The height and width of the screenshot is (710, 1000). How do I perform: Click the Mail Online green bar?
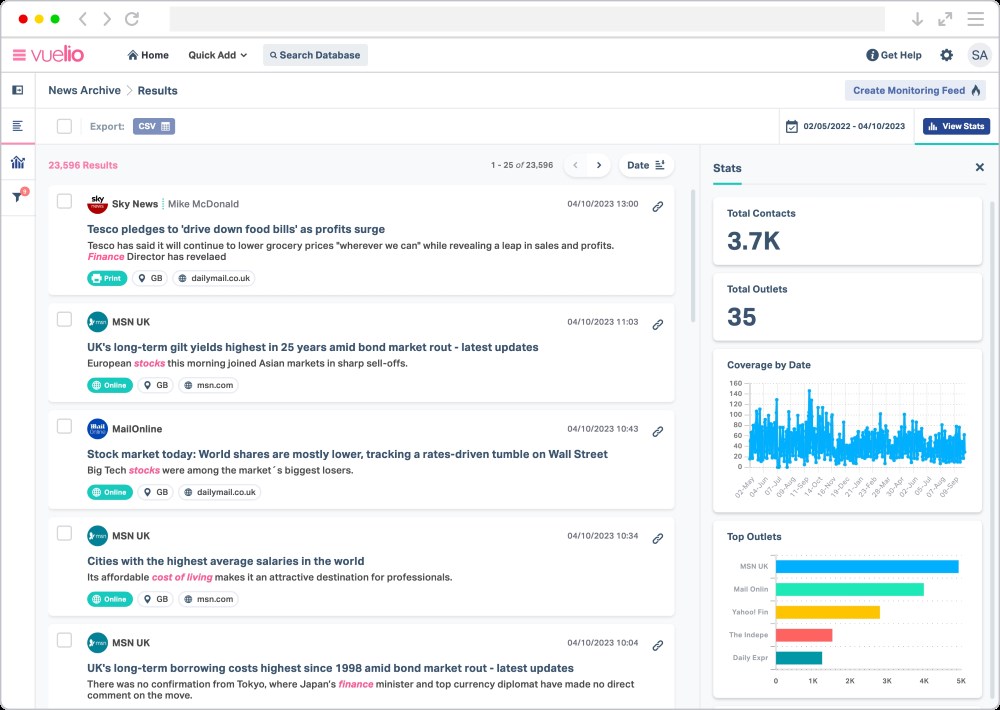(x=849, y=589)
